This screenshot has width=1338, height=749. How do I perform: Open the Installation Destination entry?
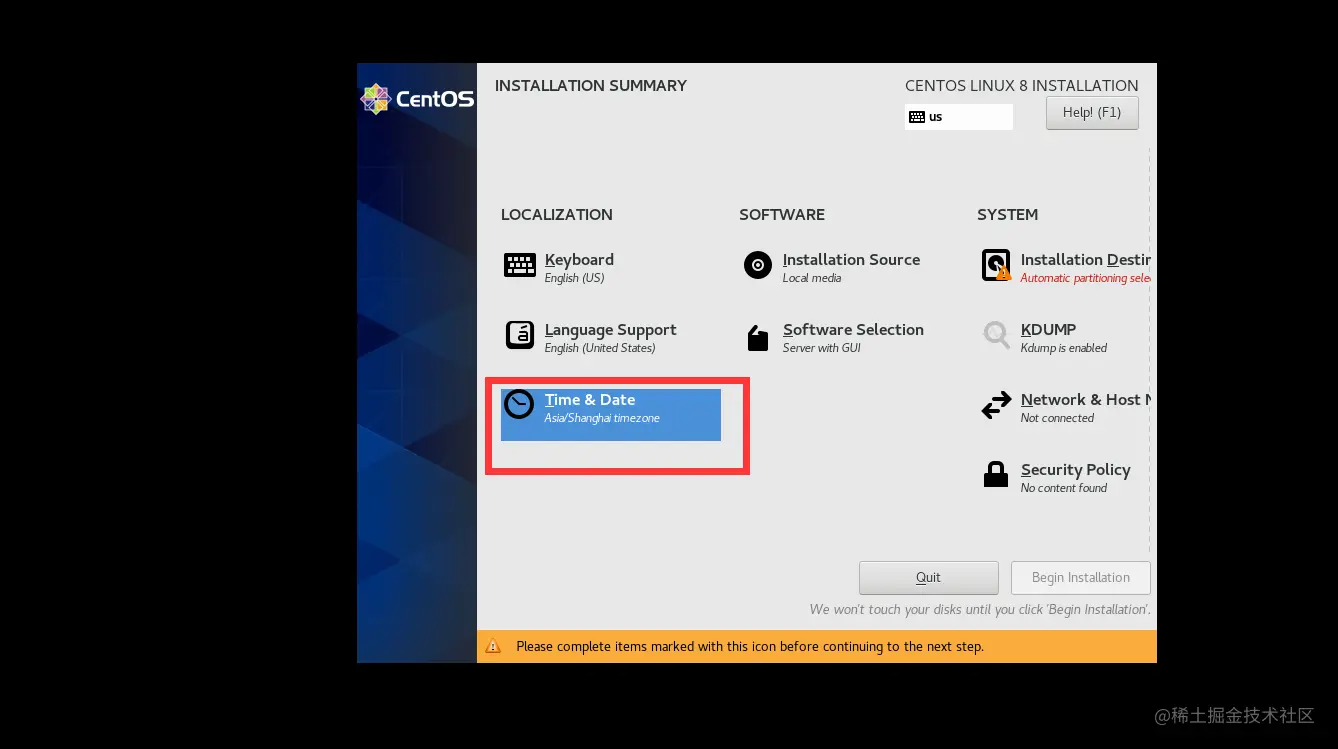(x=1066, y=266)
